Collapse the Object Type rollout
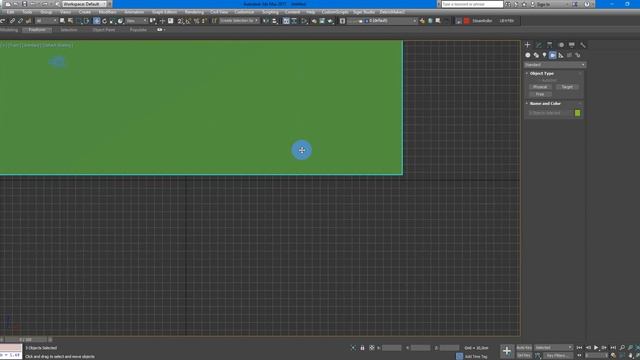Viewport: 640px width, 360px height. coord(542,73)
